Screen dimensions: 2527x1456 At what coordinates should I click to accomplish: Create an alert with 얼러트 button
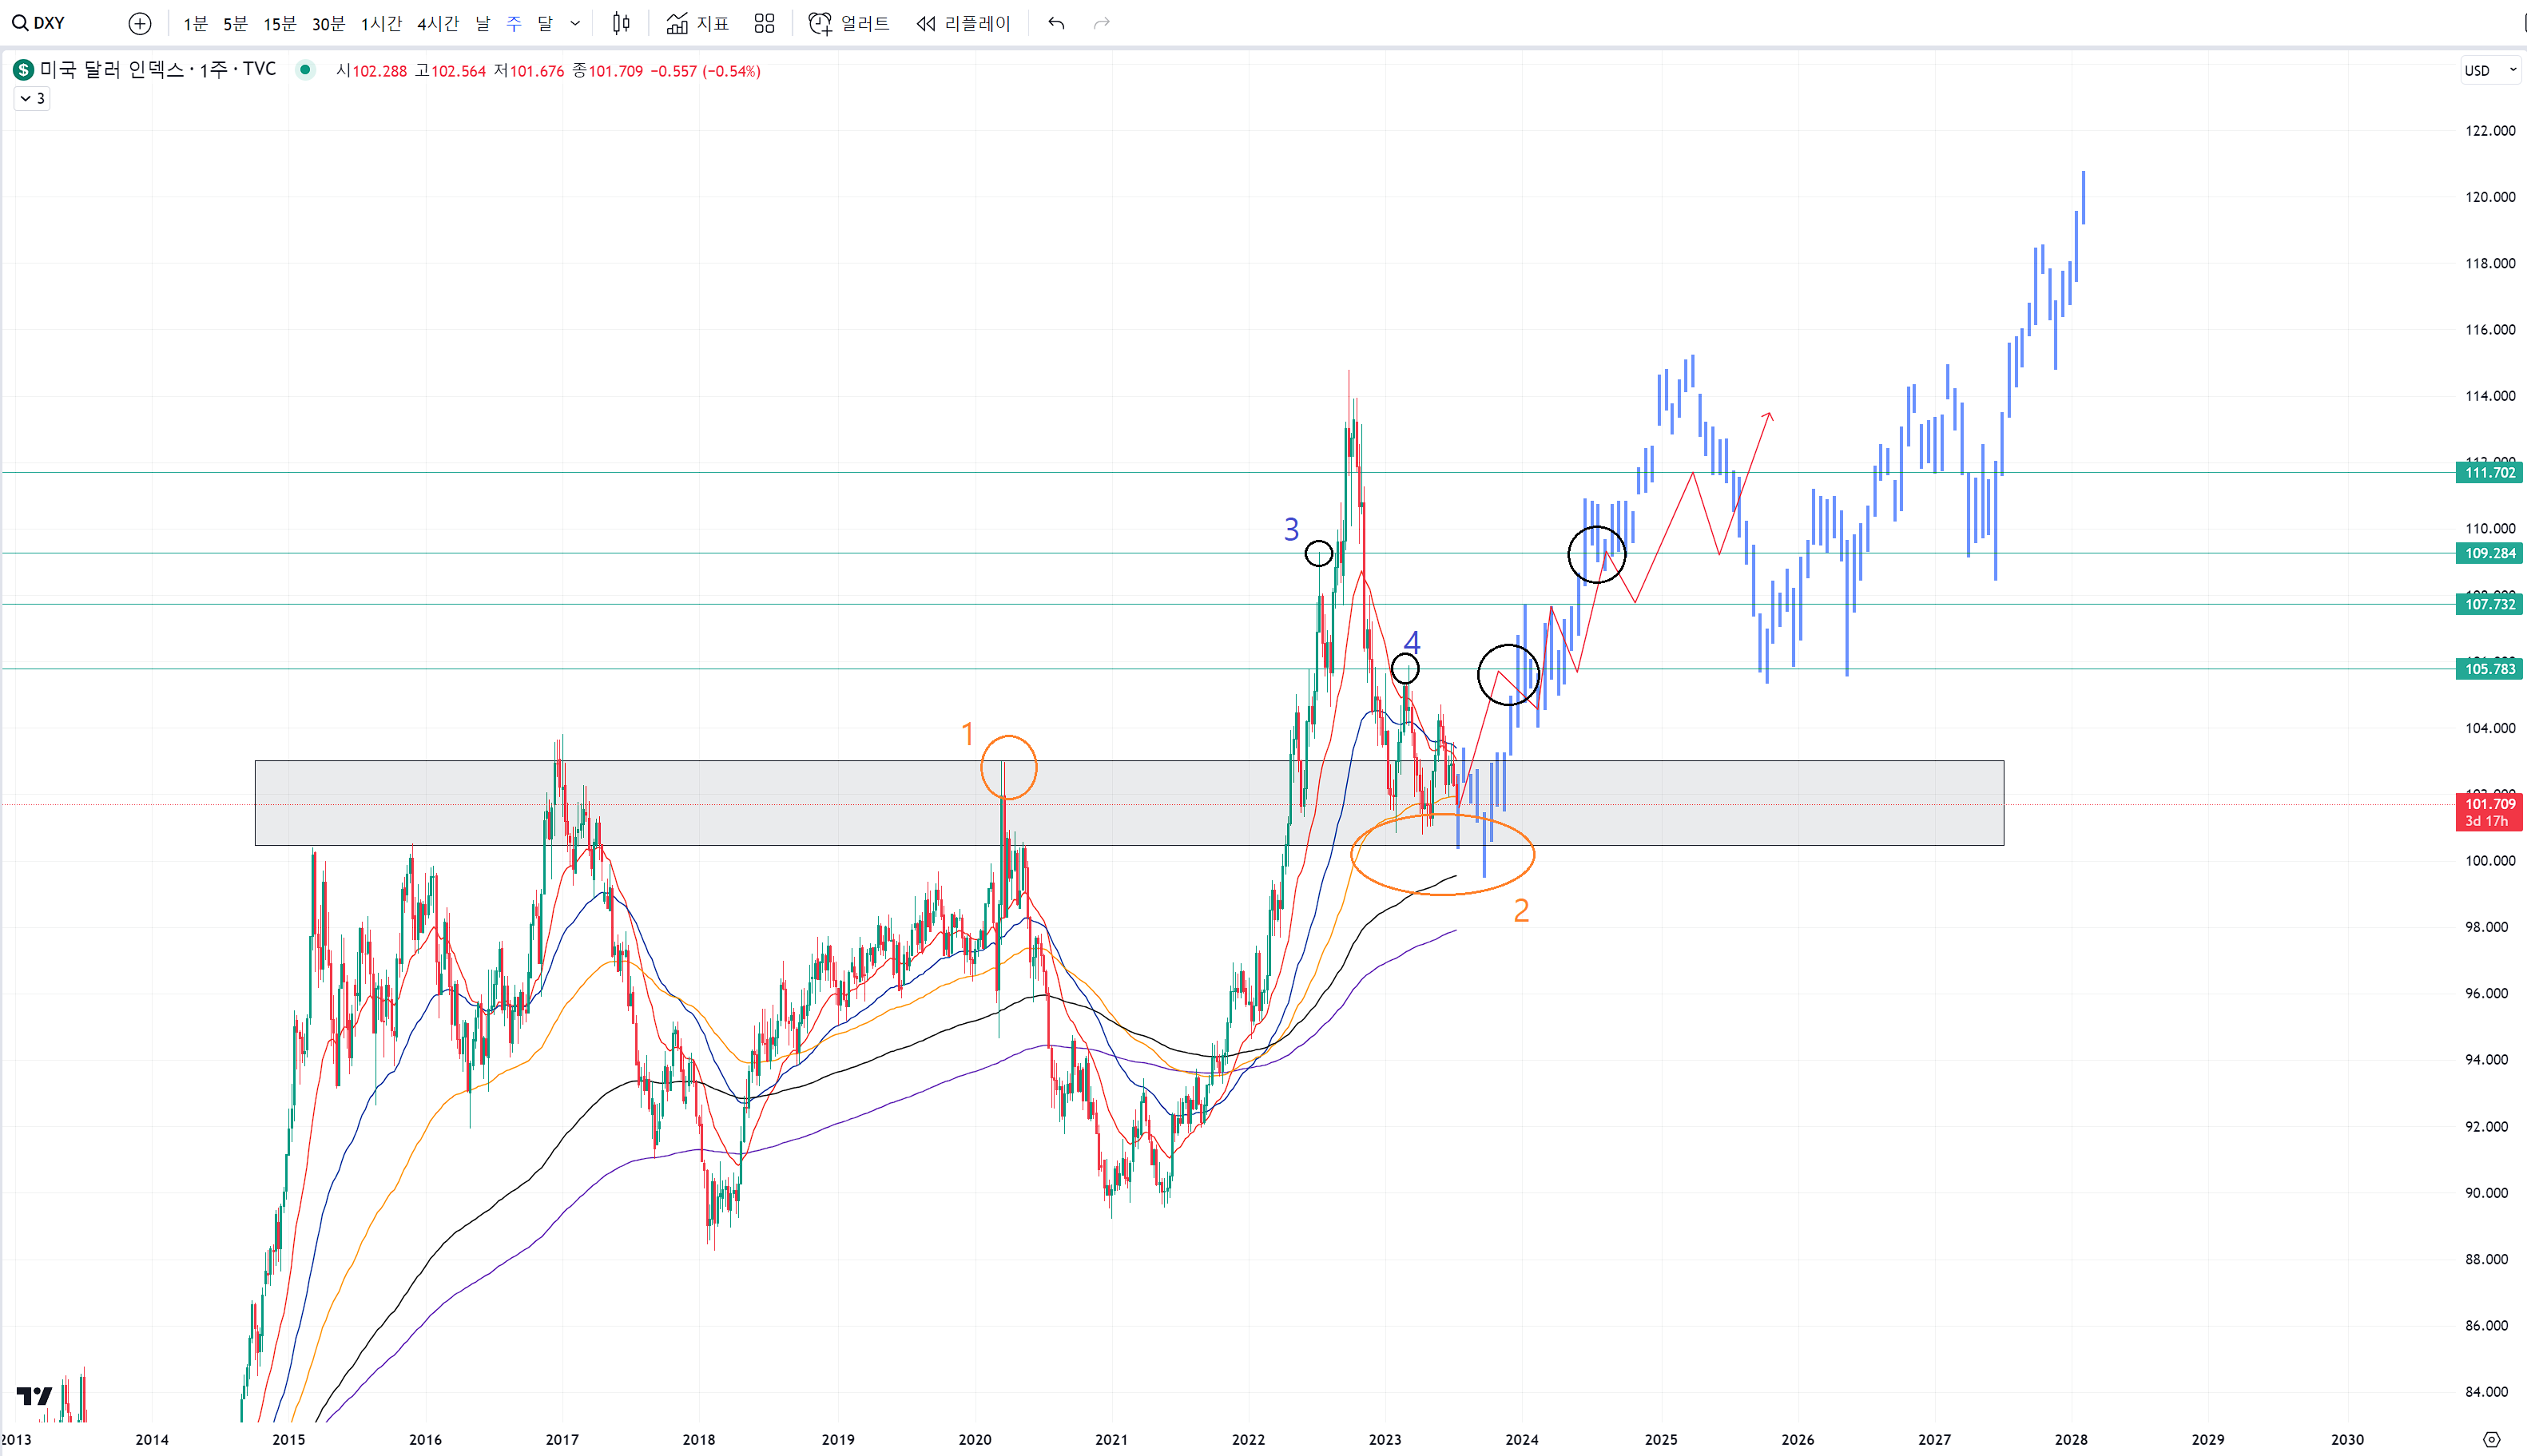849,23
